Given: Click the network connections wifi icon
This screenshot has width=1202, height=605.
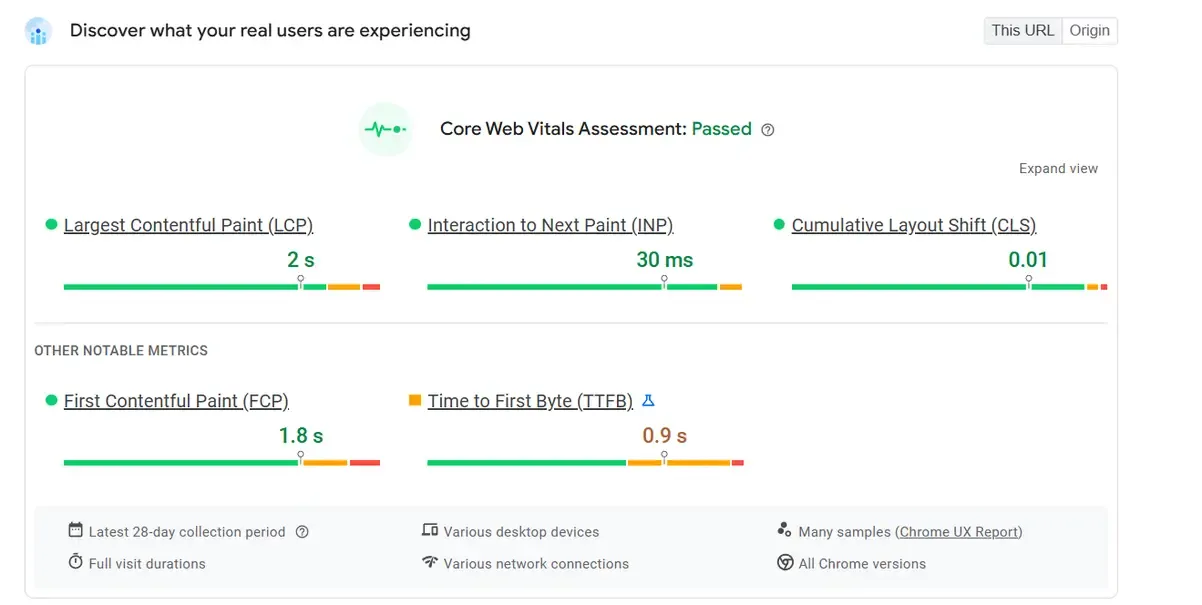Looking at the screenshot, I should [431, 563].
